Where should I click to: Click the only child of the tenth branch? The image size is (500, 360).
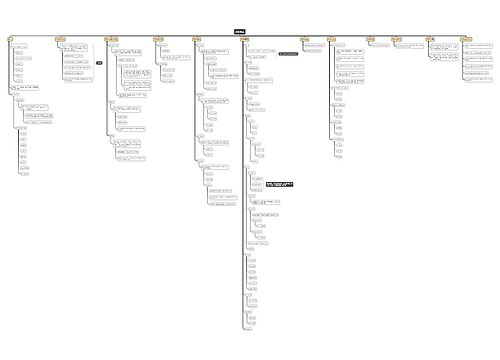pos(409,46)
